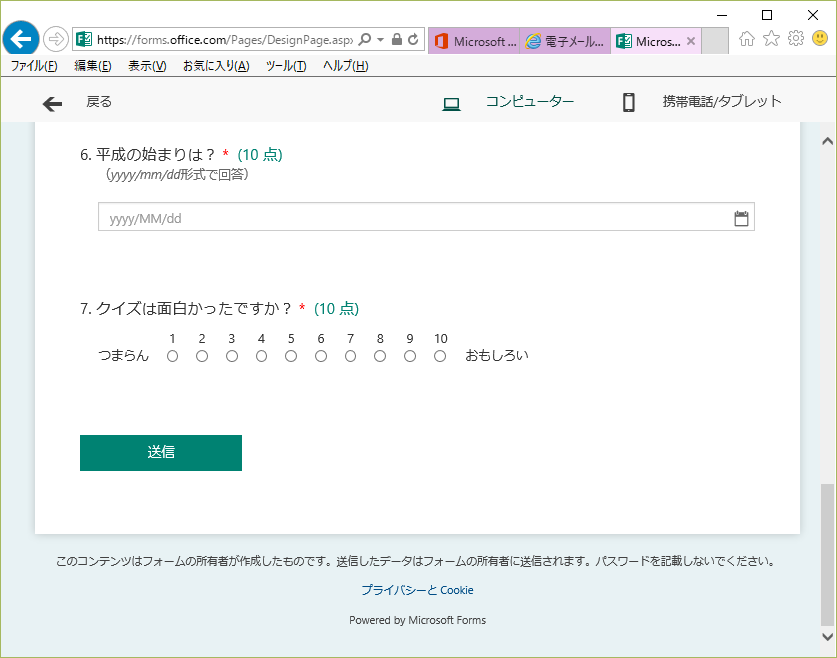This screenshot has width=837, height=658.
Task: Click the lock security icon in address bar
Action: coord(397,39)
